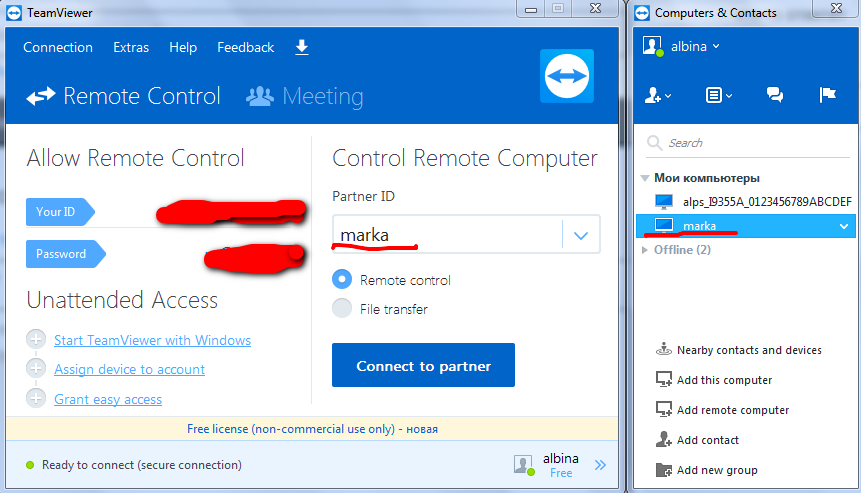Open the Partner ID dropdown arrow
Viewport: 861px width, 493px height.
580,236
